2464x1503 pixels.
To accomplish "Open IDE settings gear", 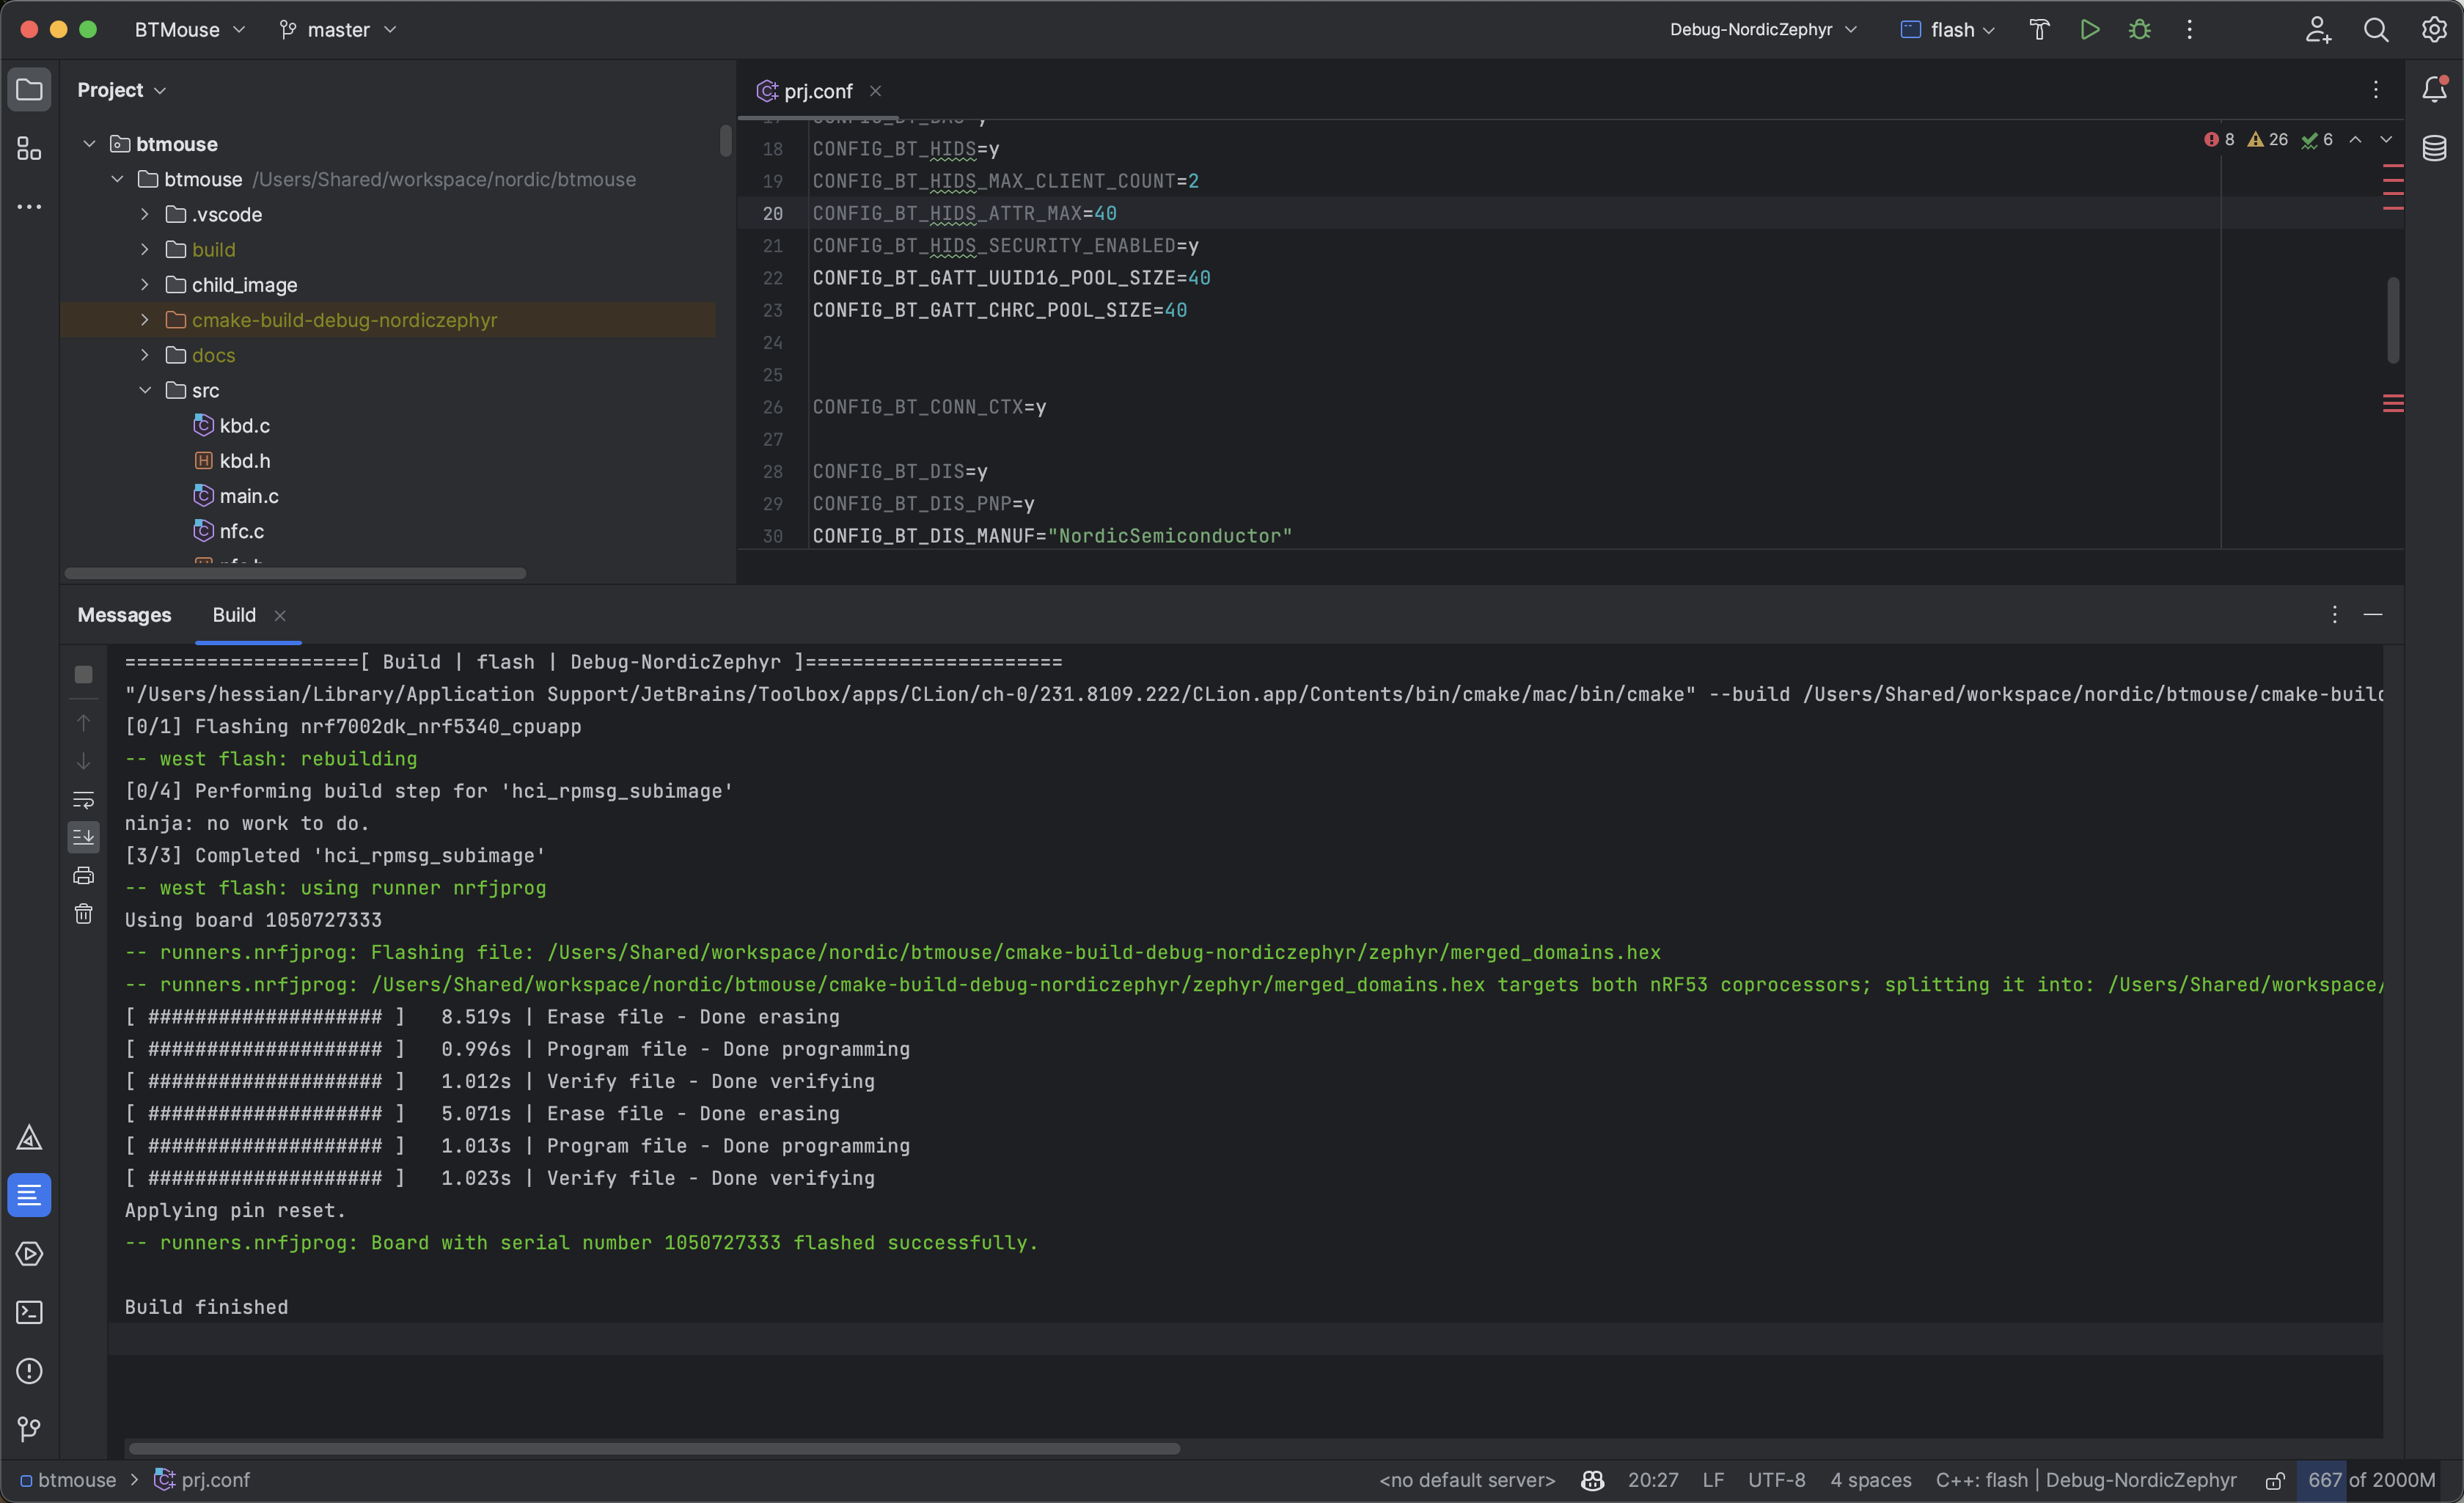I will tap(2434, 29).
